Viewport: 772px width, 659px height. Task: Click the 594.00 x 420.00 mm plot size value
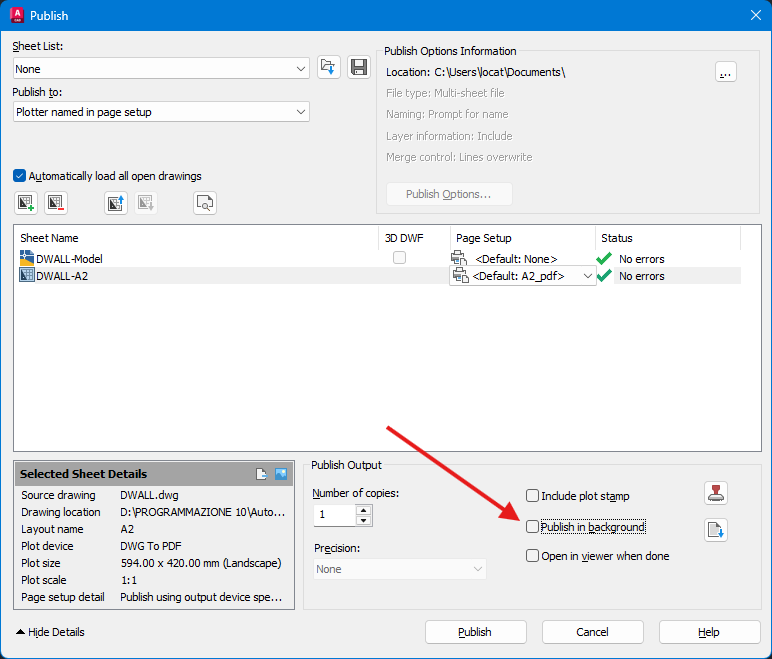[201, 563]
